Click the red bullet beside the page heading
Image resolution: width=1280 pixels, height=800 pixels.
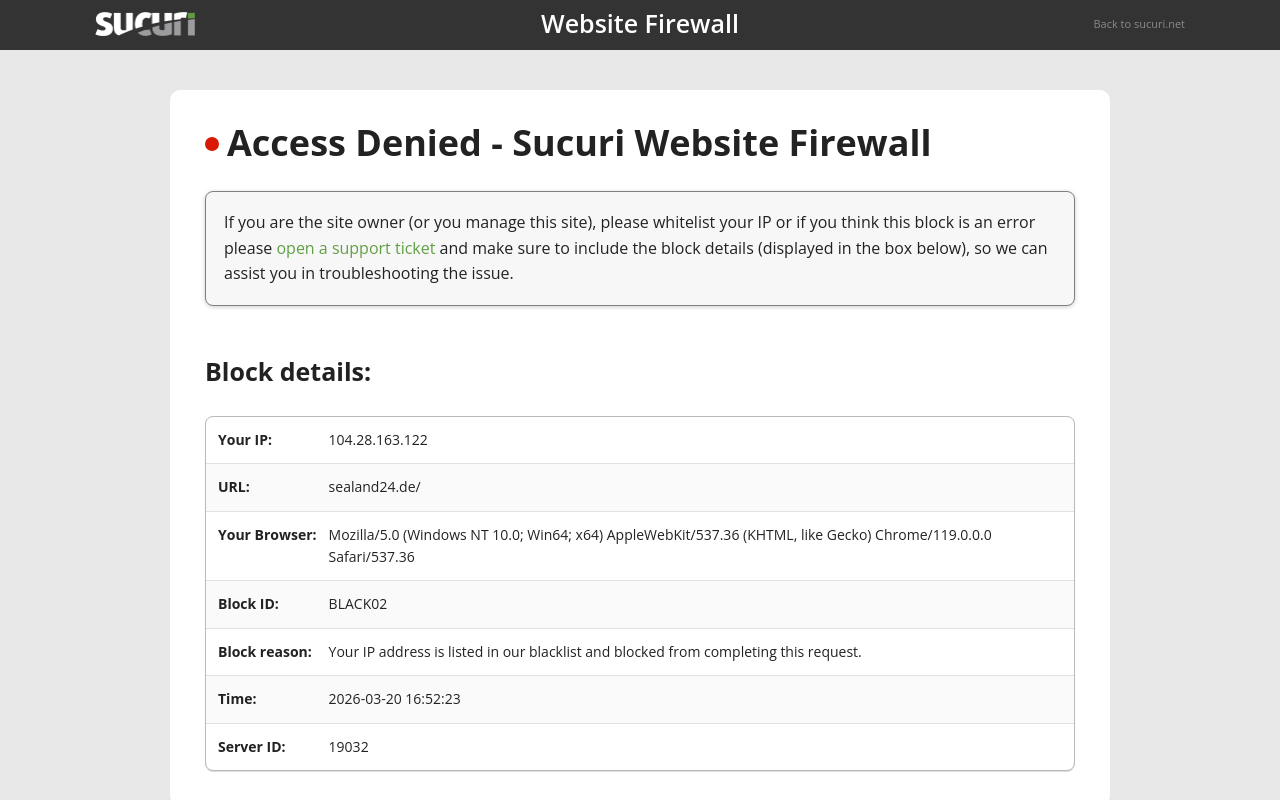pyautogui.click(x=209, y=142)
